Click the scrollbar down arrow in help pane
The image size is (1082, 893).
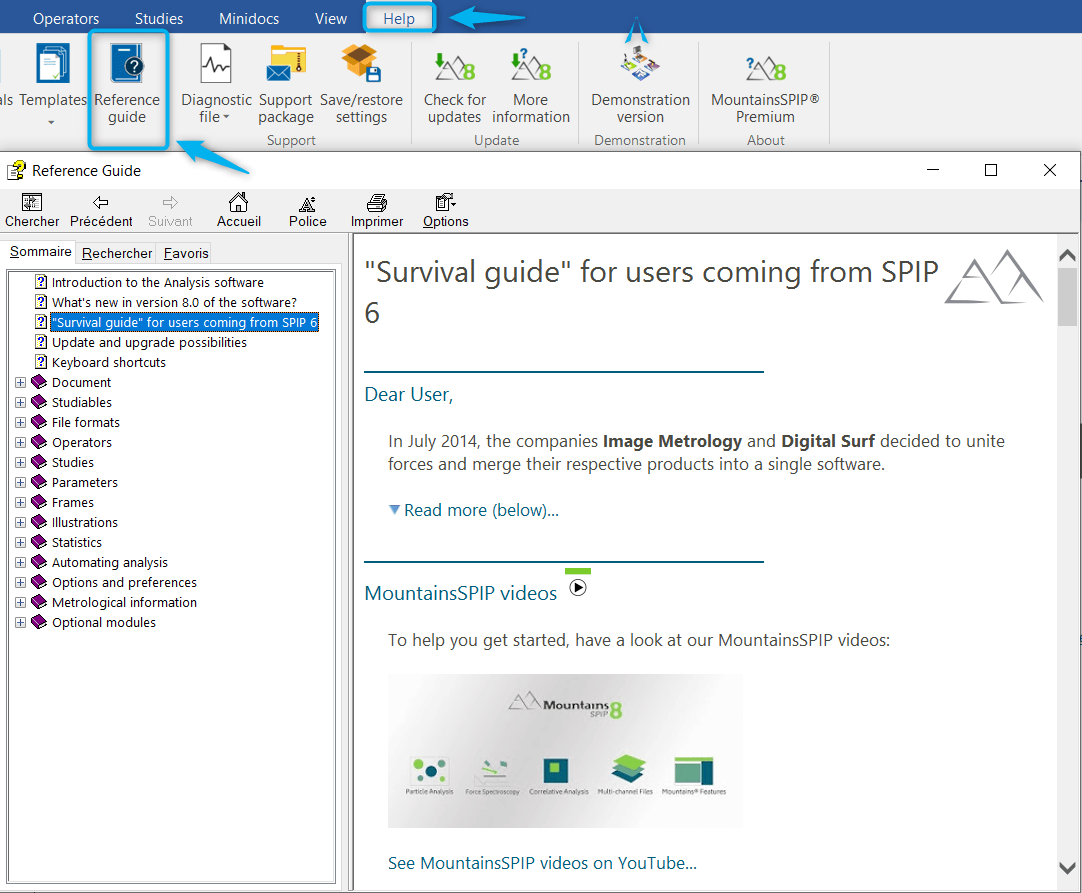pos(1067,868)
